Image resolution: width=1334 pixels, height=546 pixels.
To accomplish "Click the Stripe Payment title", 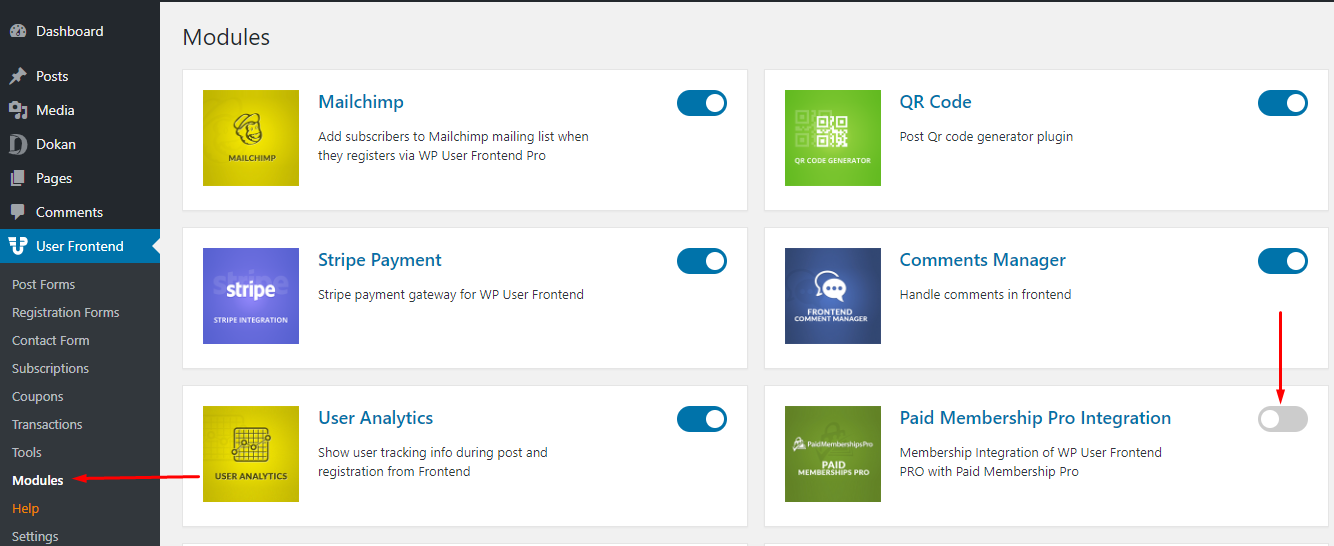I will click(x=380, y=260).
